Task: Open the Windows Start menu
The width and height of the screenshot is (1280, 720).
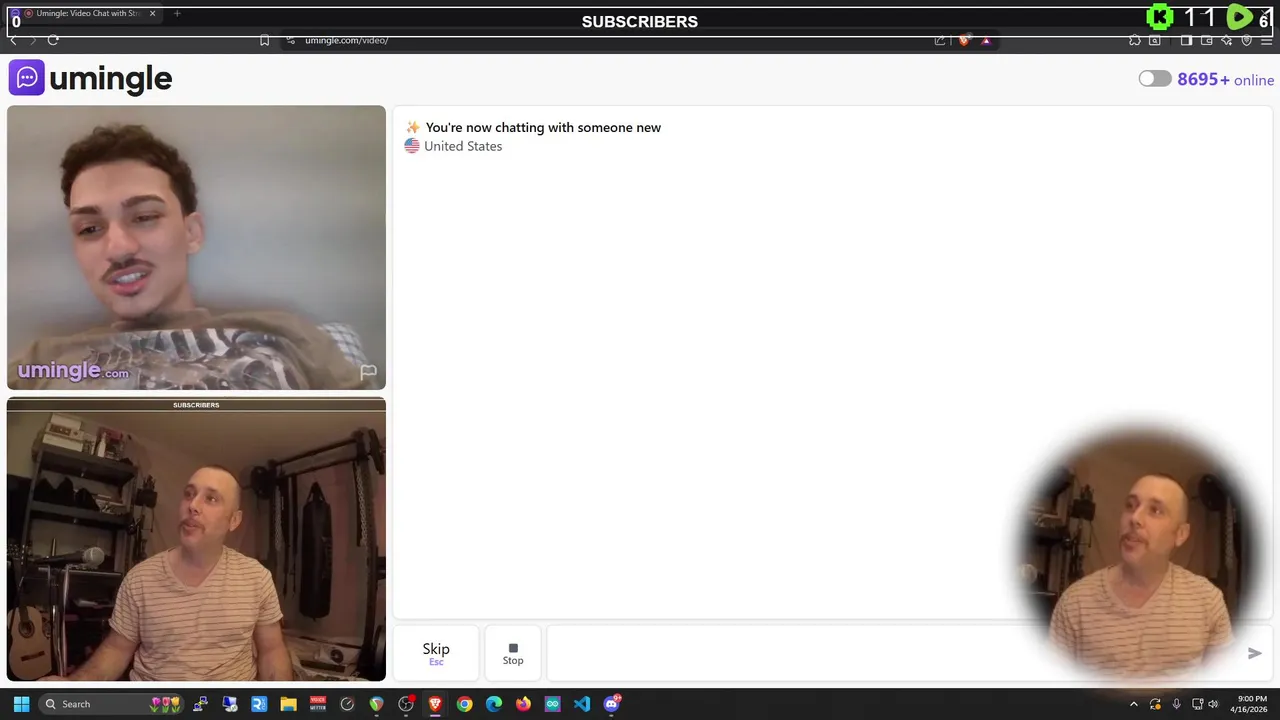Action: tap(21, 704)
